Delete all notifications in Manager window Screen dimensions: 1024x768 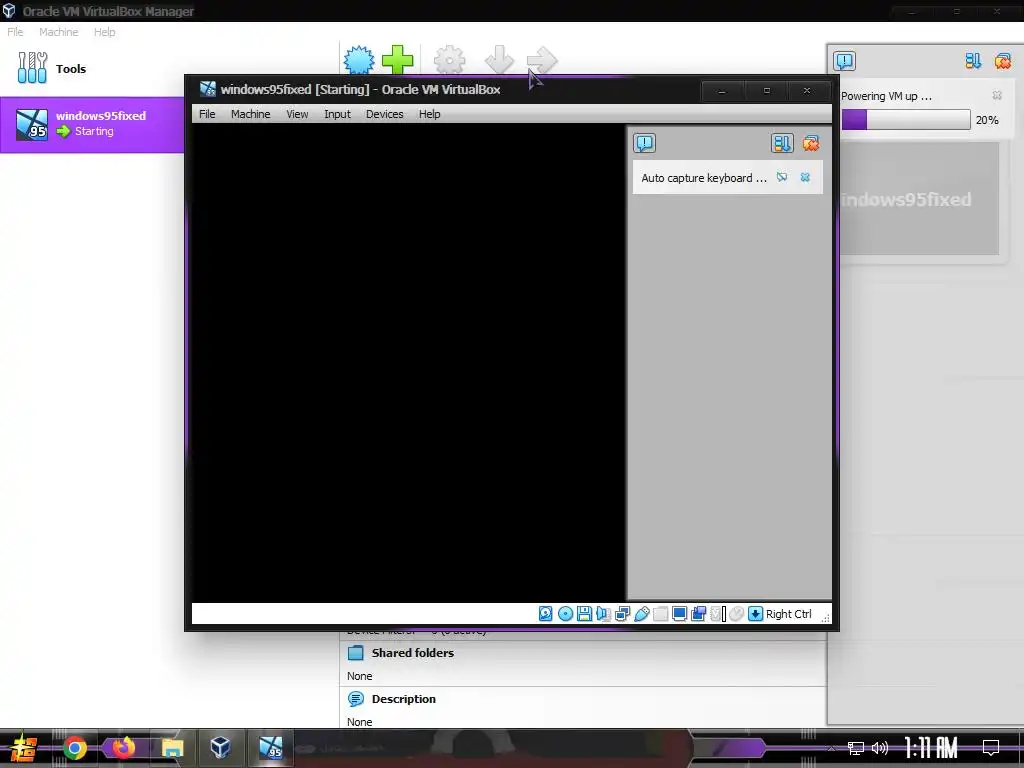[x=1002, y=61]
